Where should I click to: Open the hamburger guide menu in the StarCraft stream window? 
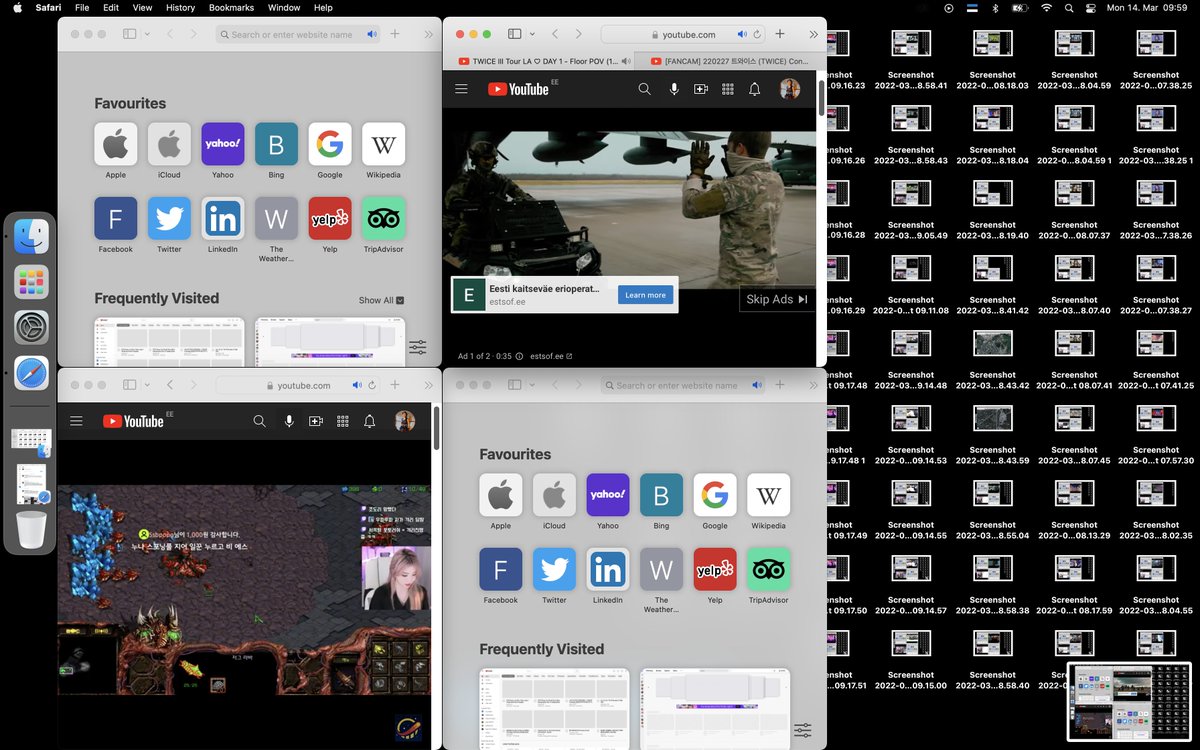point(76,422)
